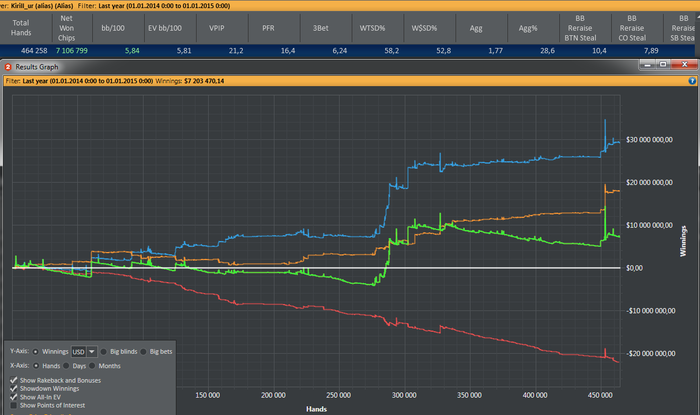Screen dimensions: 700x415
Task: Click total hands value 464 258
Action: [x=34, y=50]
